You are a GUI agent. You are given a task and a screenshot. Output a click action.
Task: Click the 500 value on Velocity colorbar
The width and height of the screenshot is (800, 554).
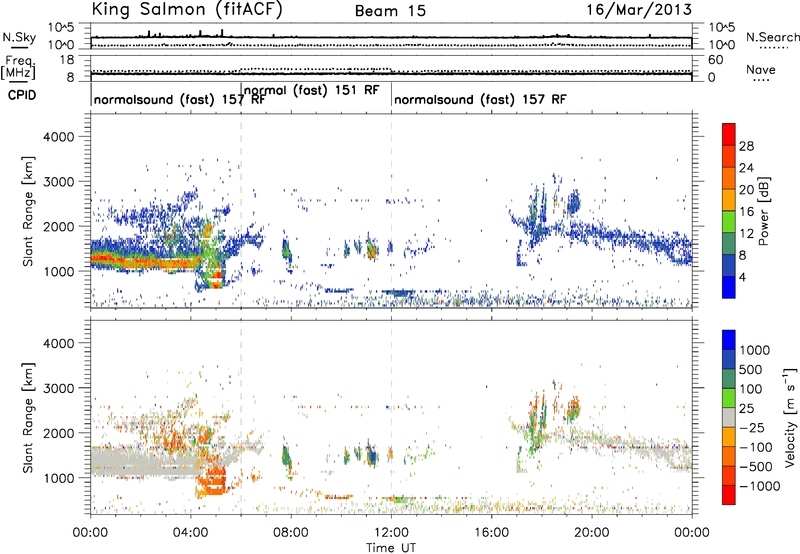click(753, 369)
